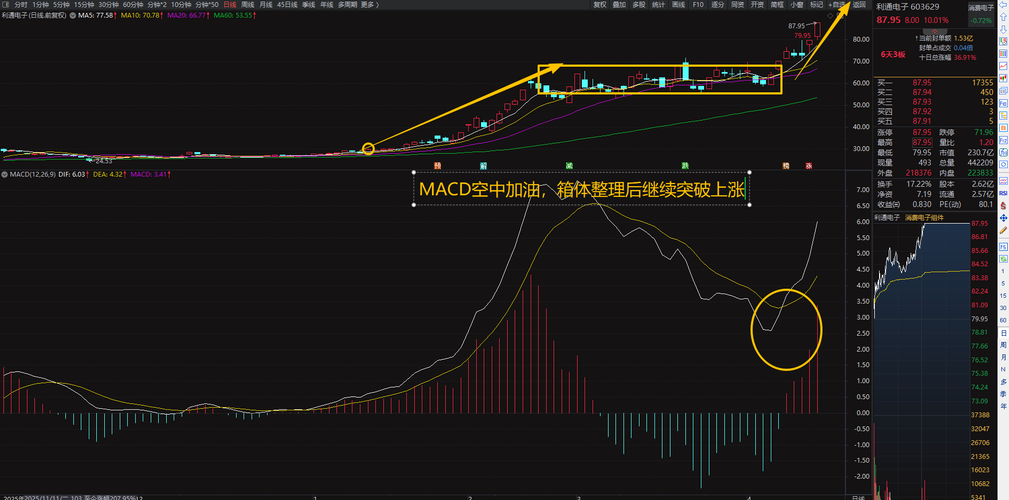Screen dimensions: 1009x500
Task: Select the 分钟*50 period
Action: point(207,5)
